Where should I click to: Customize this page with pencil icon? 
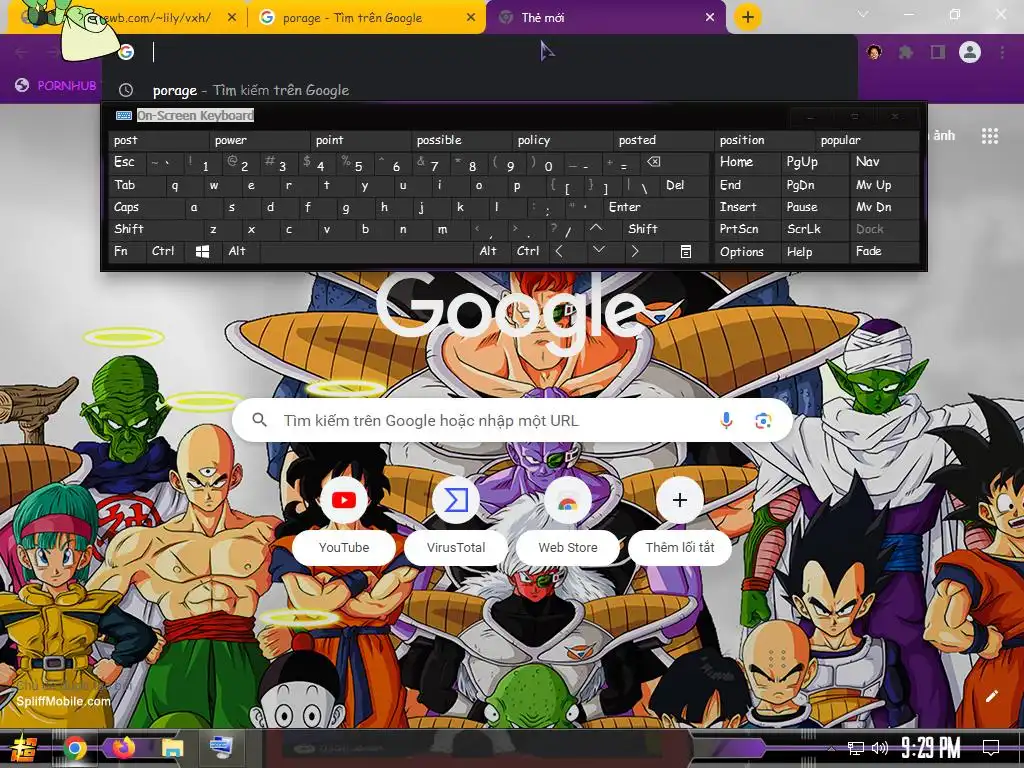(x=991, y=696)
